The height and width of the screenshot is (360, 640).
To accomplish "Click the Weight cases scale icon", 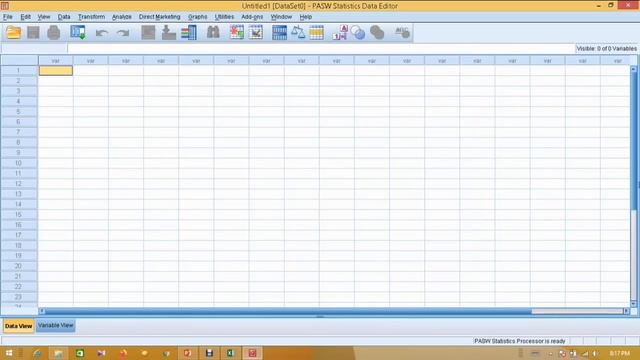I will pyautogui.click(x=298, y=33).
